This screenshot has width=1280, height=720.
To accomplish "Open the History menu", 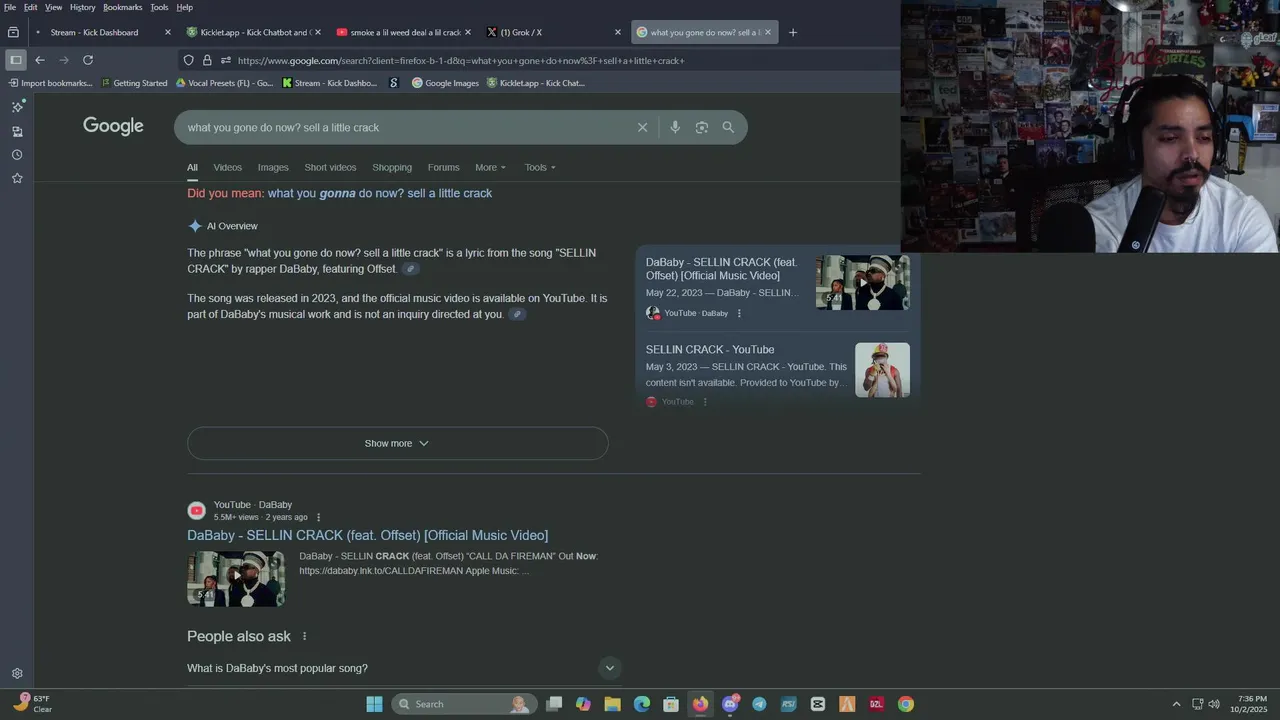I will pyautogui.click(x=83, y=7).
